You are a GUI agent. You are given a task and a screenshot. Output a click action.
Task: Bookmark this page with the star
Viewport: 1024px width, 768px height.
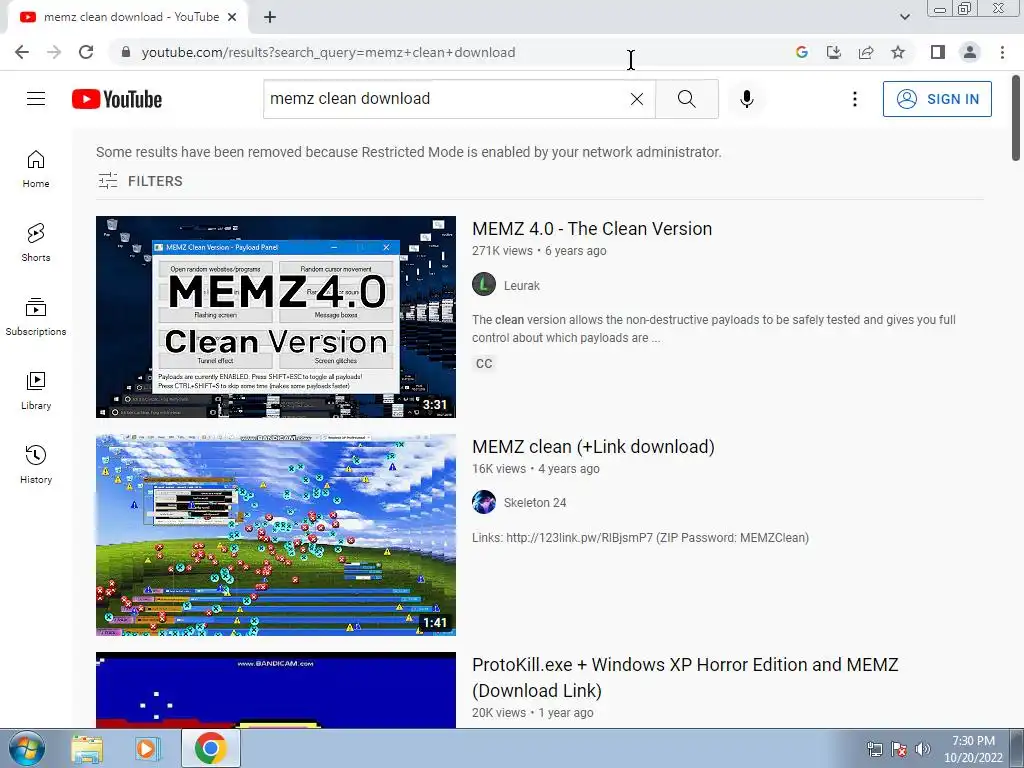[x=898, y=52]
